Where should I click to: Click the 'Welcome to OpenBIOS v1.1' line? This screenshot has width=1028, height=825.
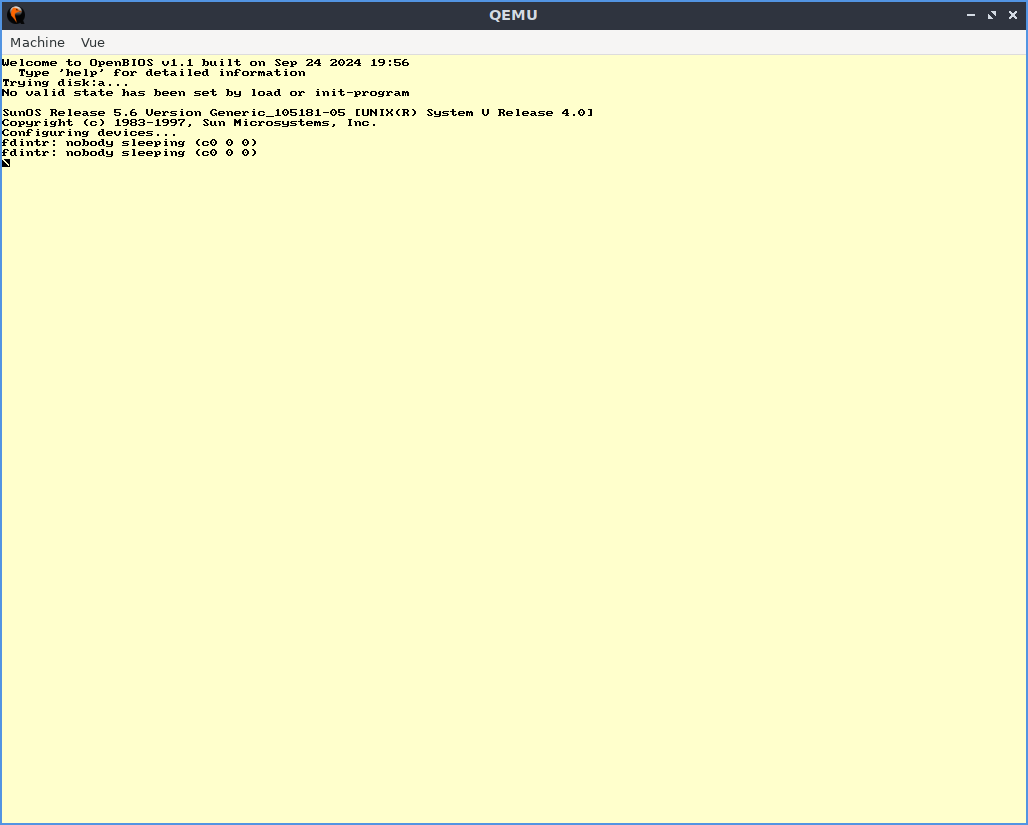click(x=206, y=63)
